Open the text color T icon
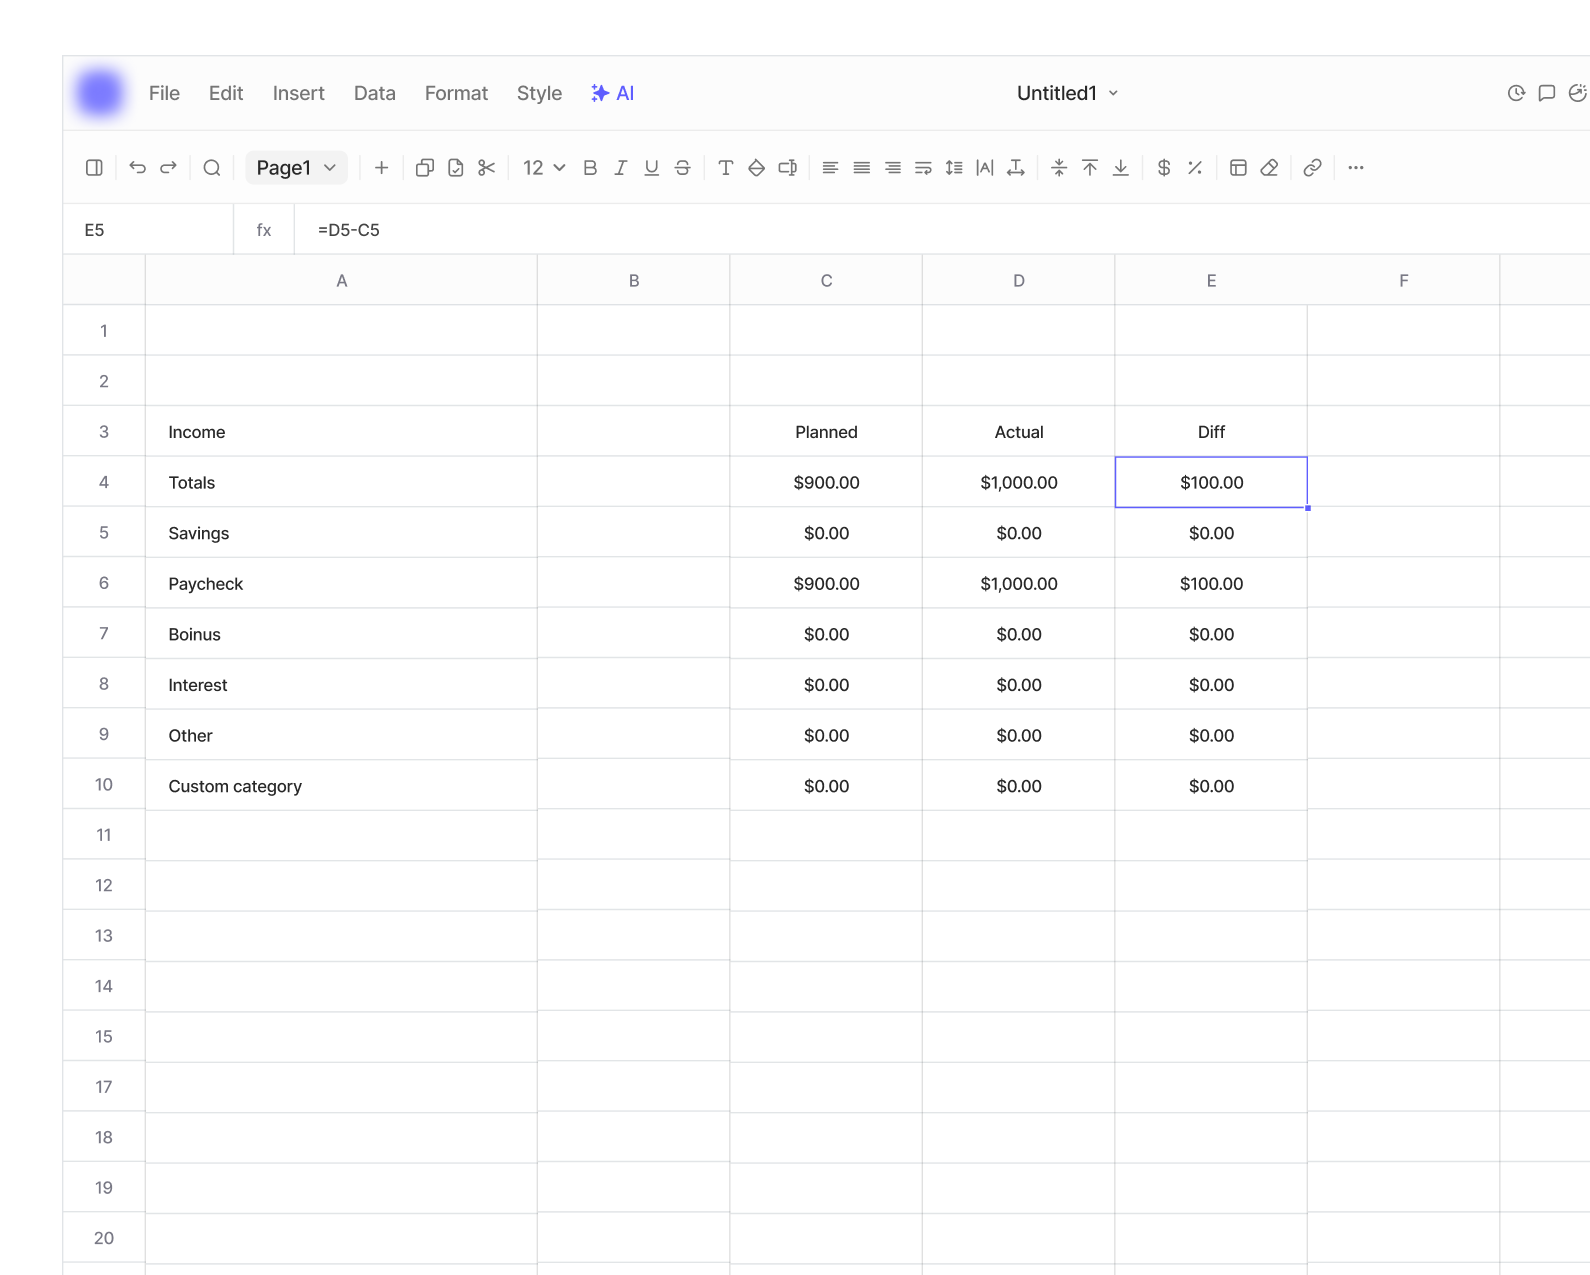The width and height of the screenshot is (1590, 1275). pos(726,168)
